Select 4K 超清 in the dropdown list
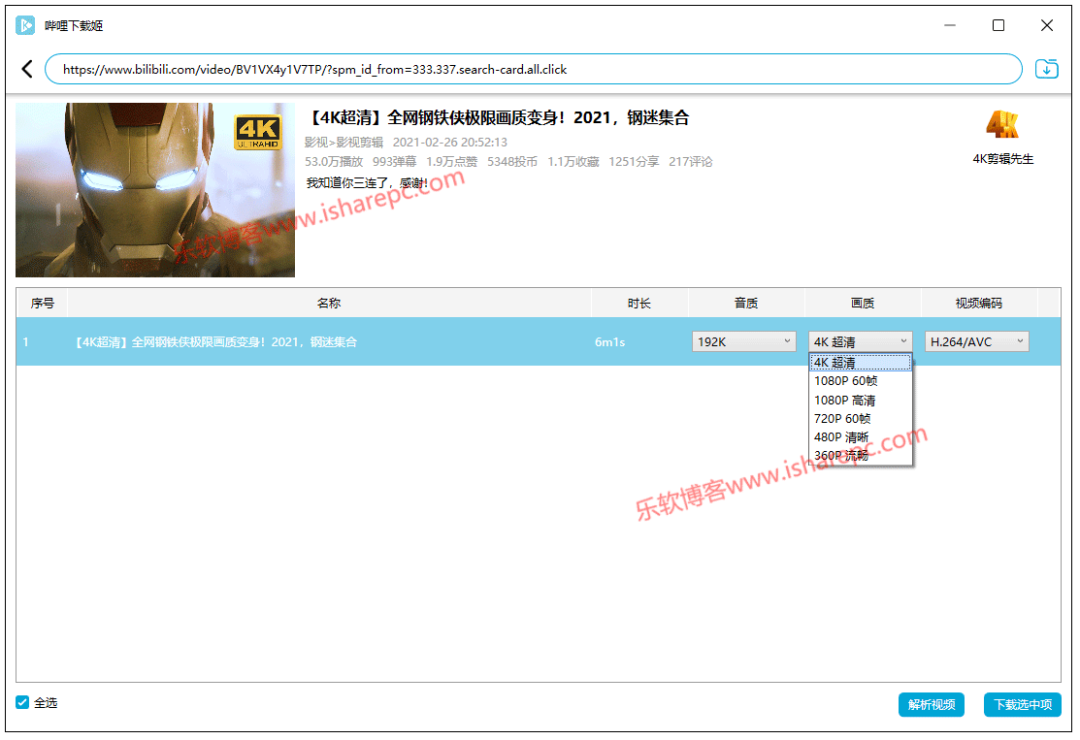 (x=860, y=362)
